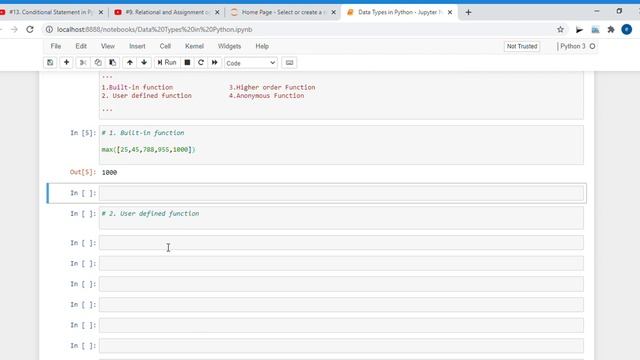Open the Widgets menu

click(x=229, y=46)
